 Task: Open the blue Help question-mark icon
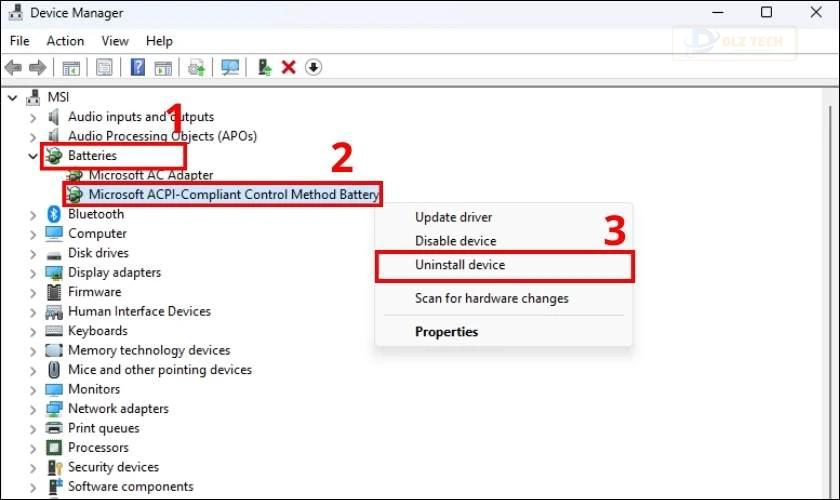(138, 67)
